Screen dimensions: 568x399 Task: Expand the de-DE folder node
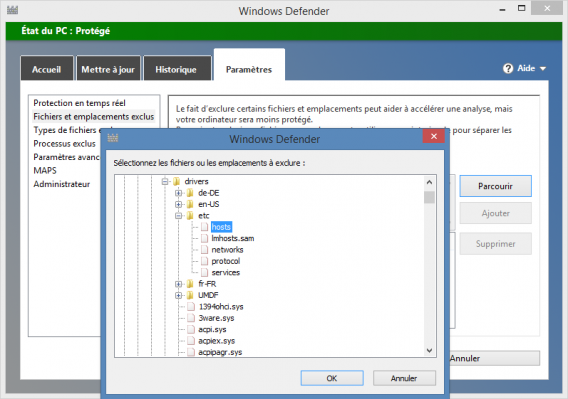[178, 193]
